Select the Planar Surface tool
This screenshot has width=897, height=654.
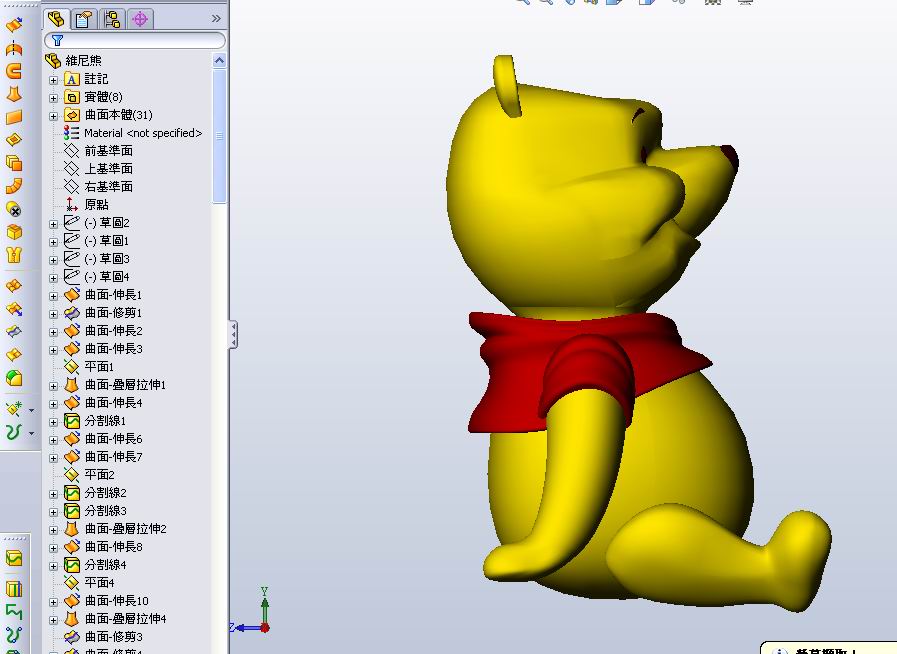coord(13,118)
